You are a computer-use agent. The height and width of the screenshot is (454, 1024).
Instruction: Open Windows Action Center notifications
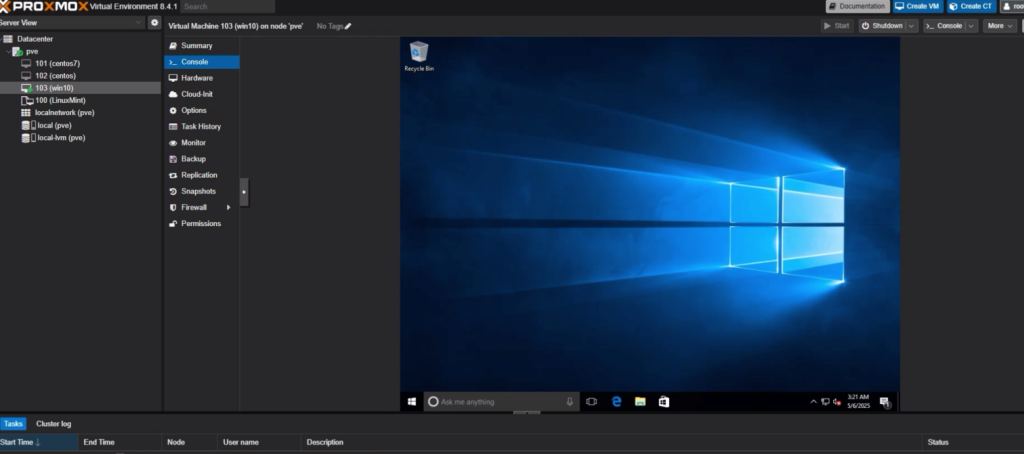tap(884, 402)
